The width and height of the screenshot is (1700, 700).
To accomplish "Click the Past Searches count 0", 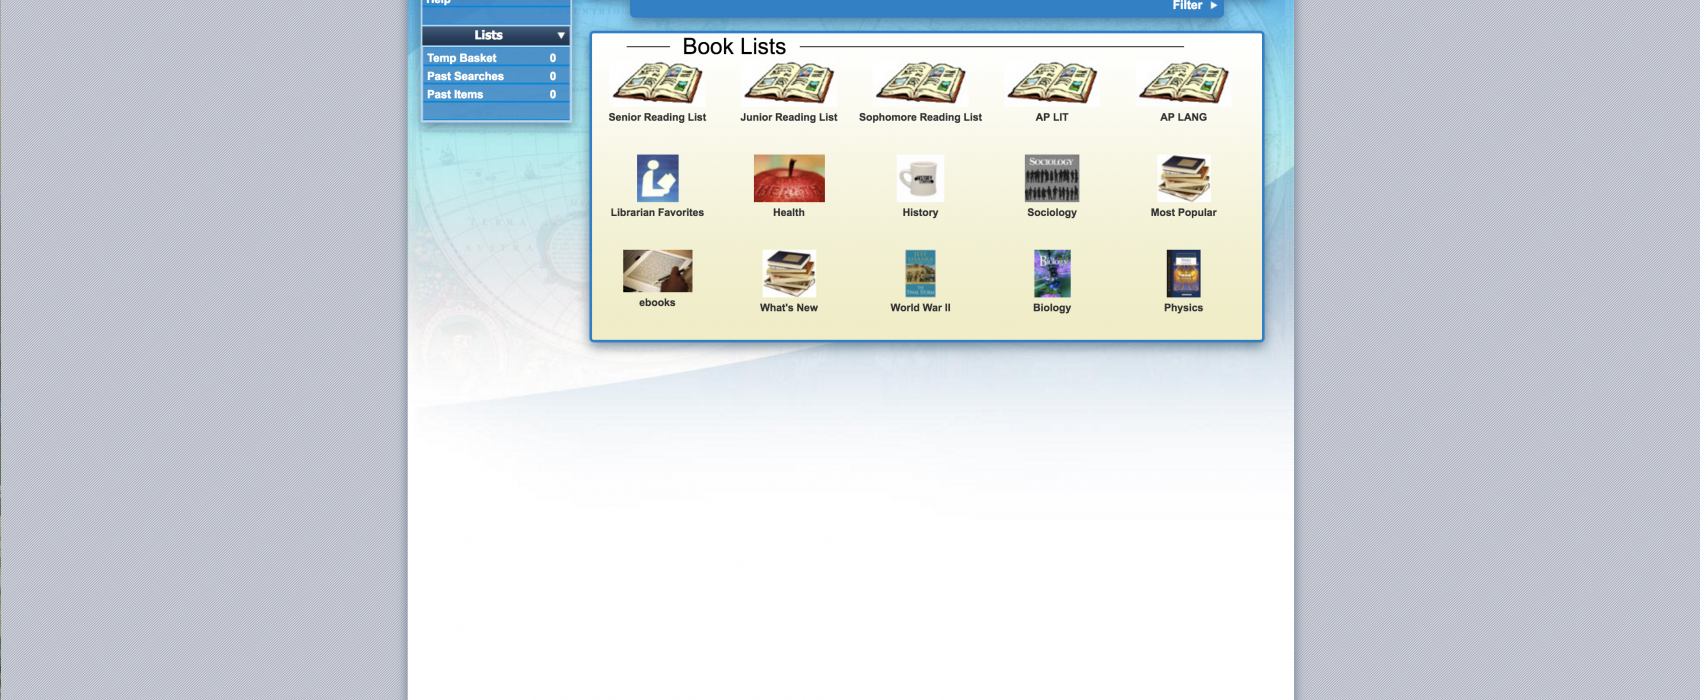I will (553, 76).
